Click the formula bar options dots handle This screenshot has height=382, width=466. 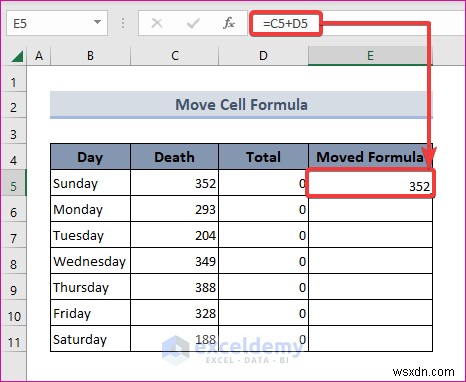pyautogui.click(x=123, y=23)
